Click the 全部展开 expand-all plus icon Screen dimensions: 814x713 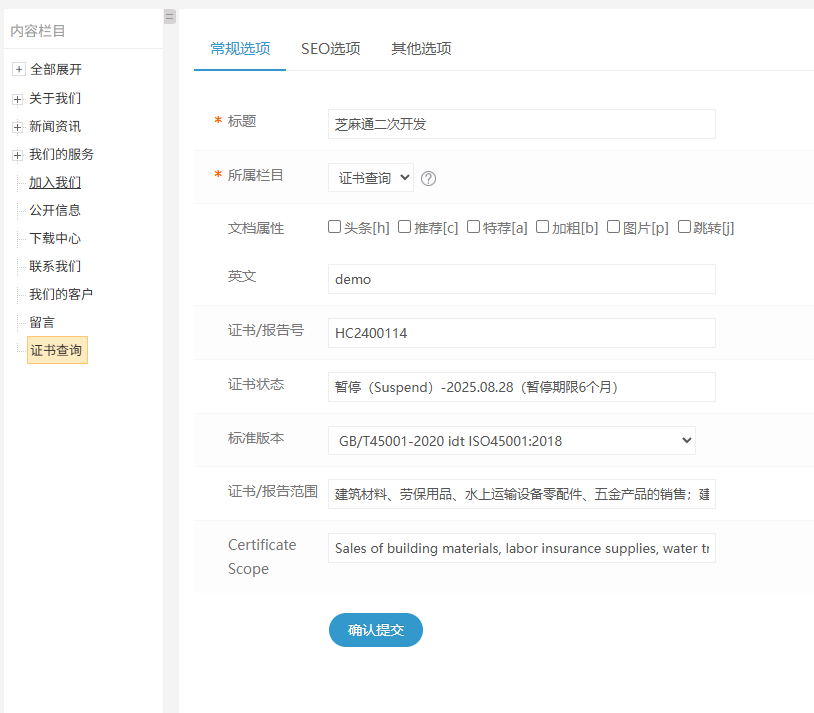click(18, 70)
